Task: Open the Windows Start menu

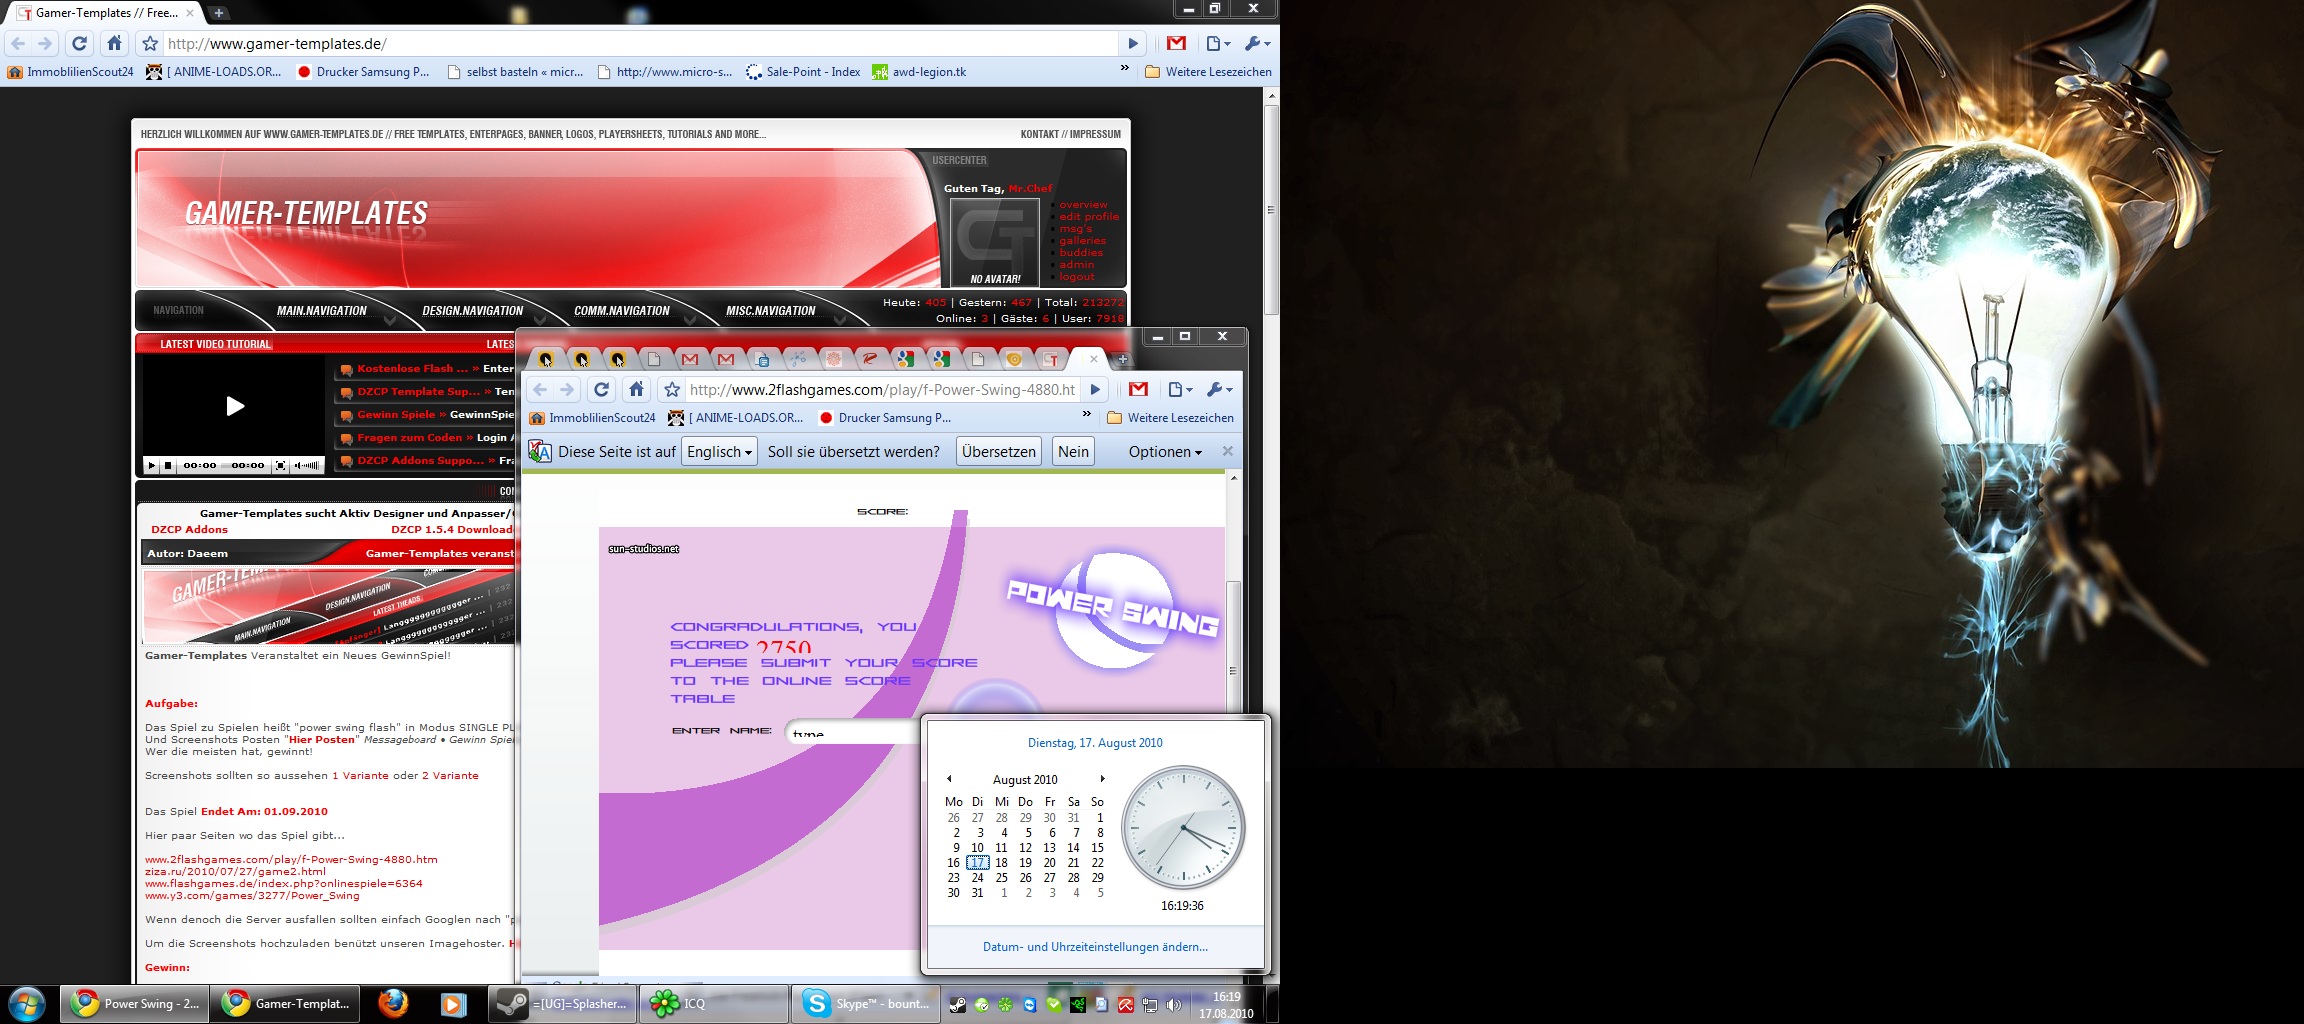Action: click(26, 1004)
